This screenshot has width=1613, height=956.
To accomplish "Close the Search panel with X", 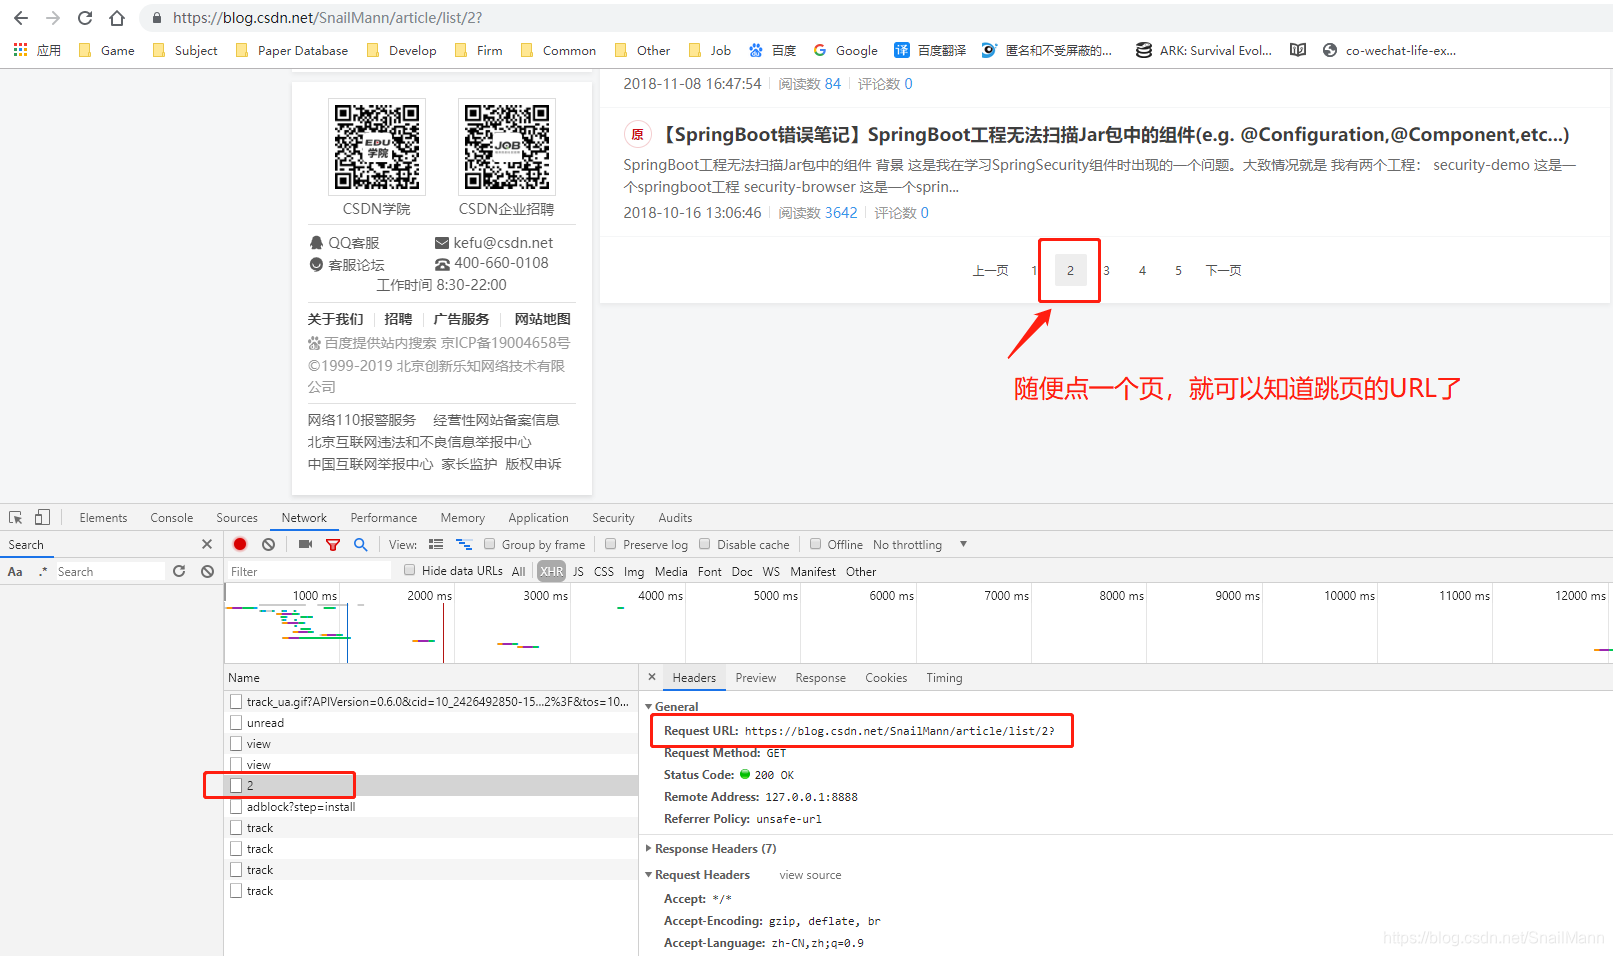I will coord(207,544).
